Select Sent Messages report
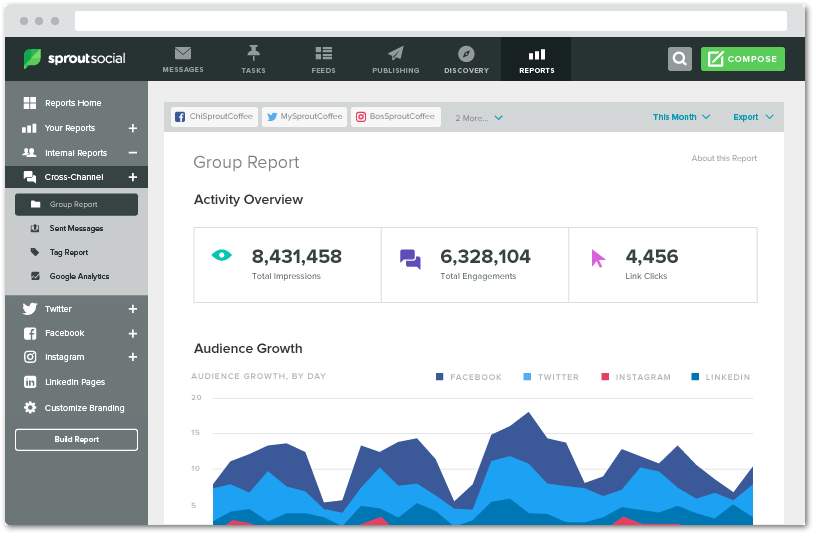Screen dimensions: 814x534 [76, 228]
